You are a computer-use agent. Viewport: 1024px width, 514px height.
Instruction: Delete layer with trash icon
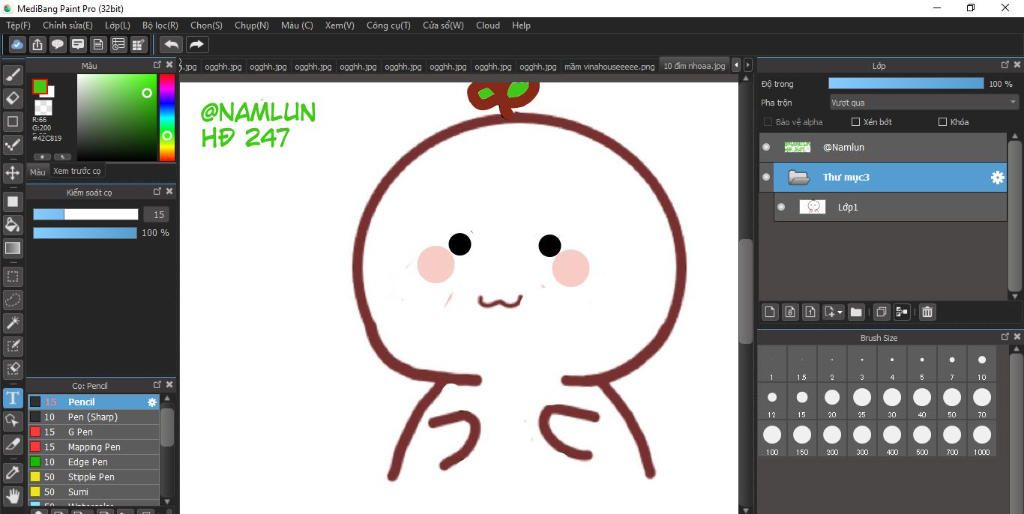(x=926, y=312)
